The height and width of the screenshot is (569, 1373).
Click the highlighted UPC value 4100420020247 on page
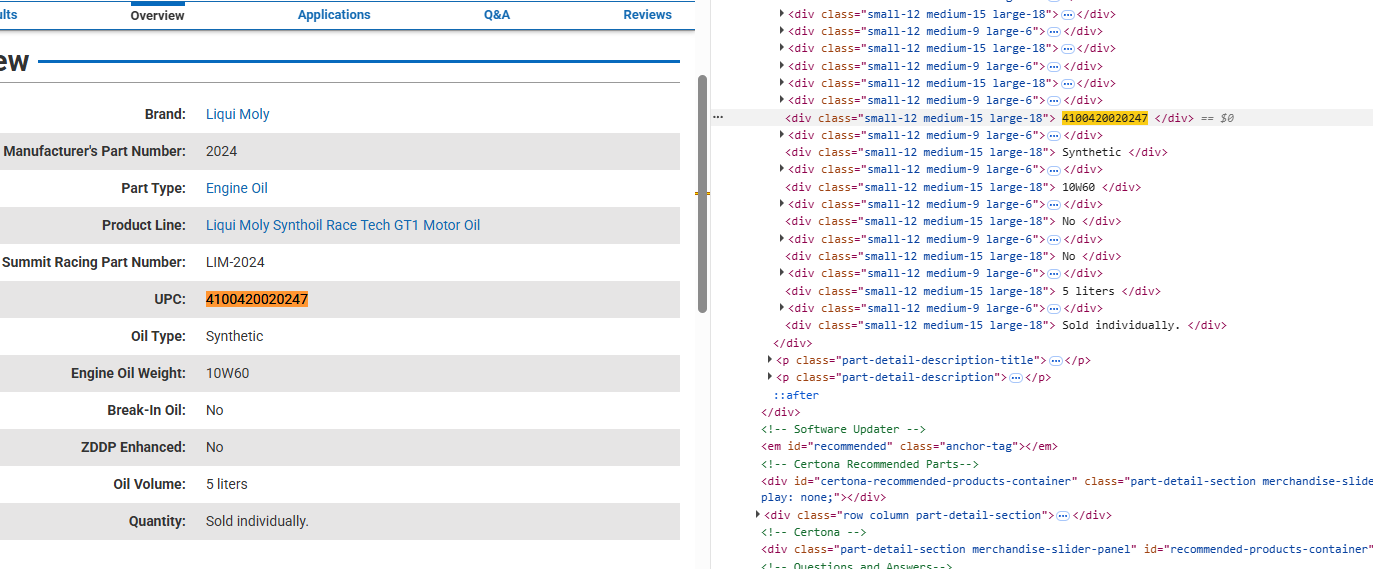tap(257, 299)
